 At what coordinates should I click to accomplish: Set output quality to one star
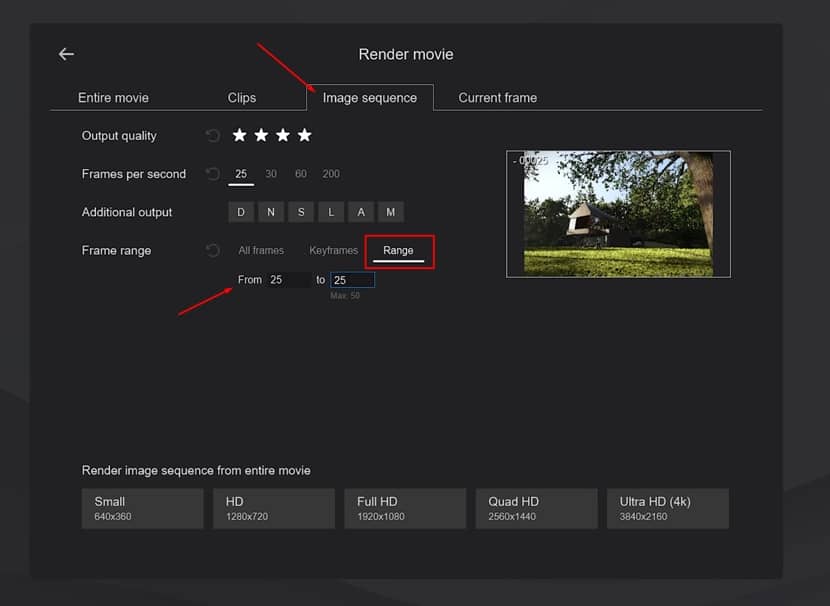(x=239, y=135)
